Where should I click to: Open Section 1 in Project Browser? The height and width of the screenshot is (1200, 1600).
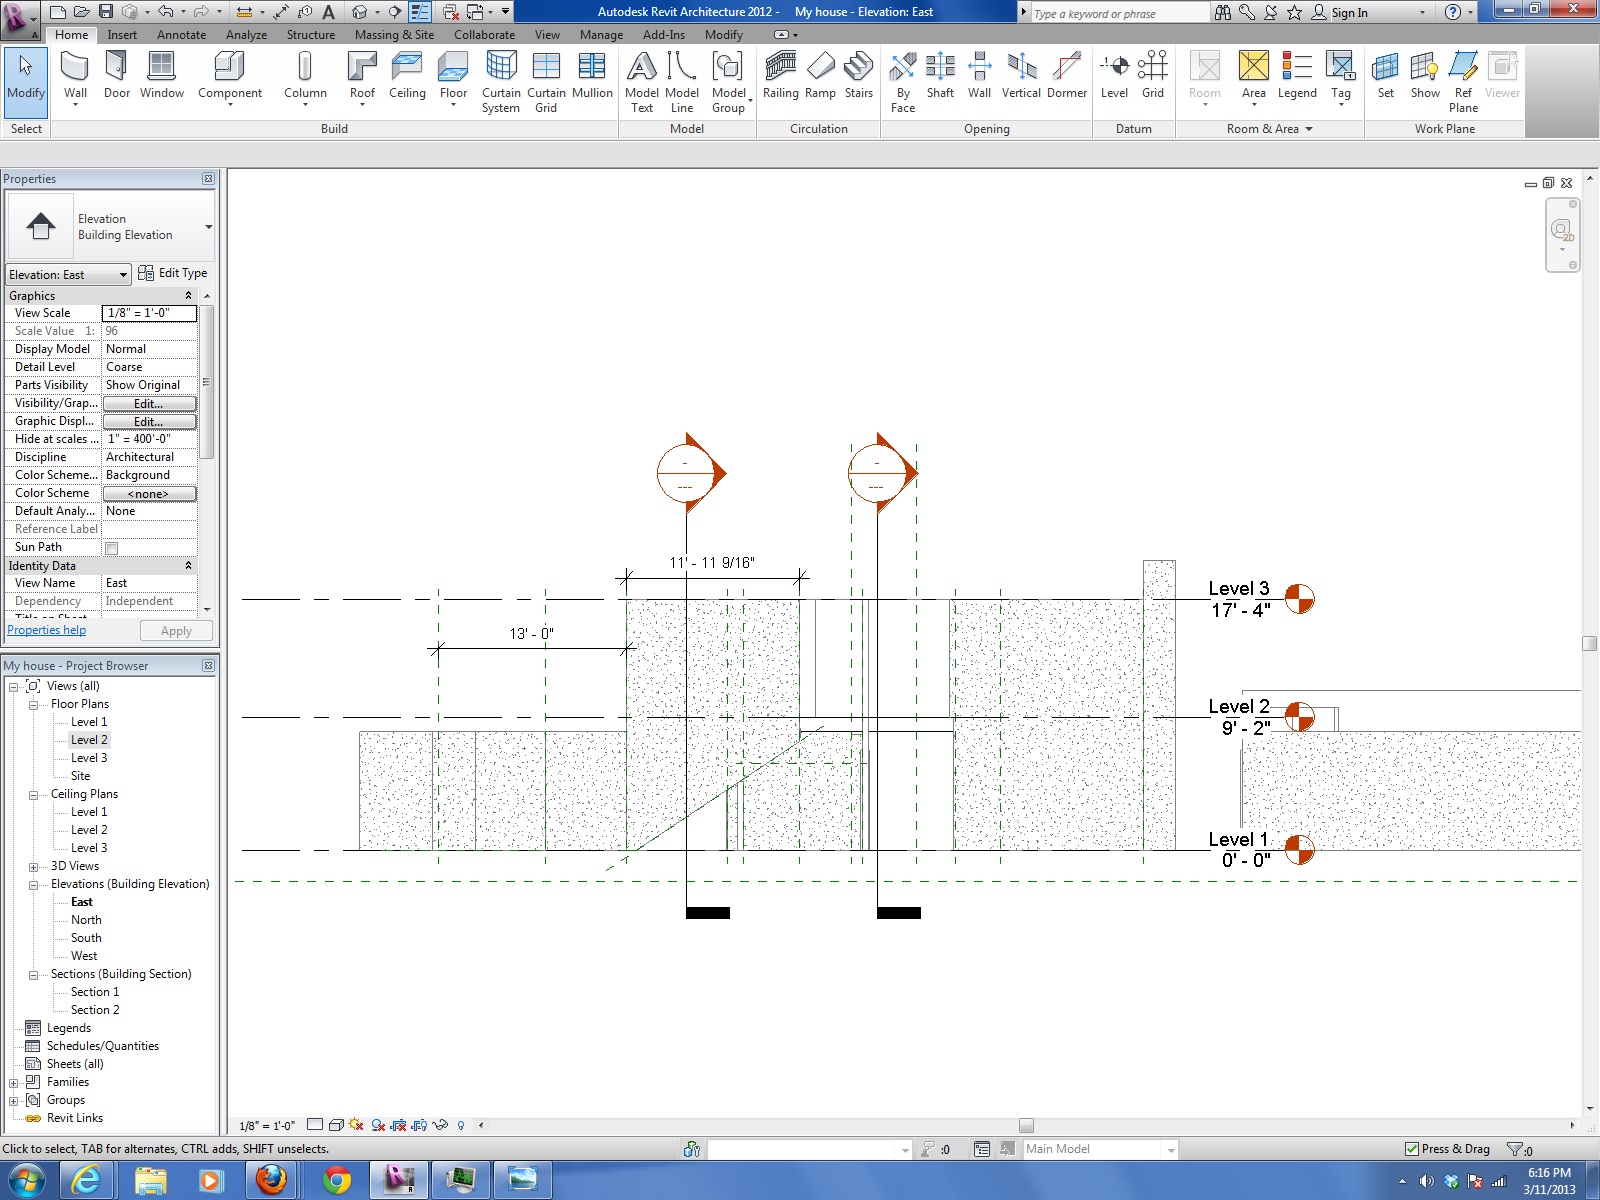95,993
